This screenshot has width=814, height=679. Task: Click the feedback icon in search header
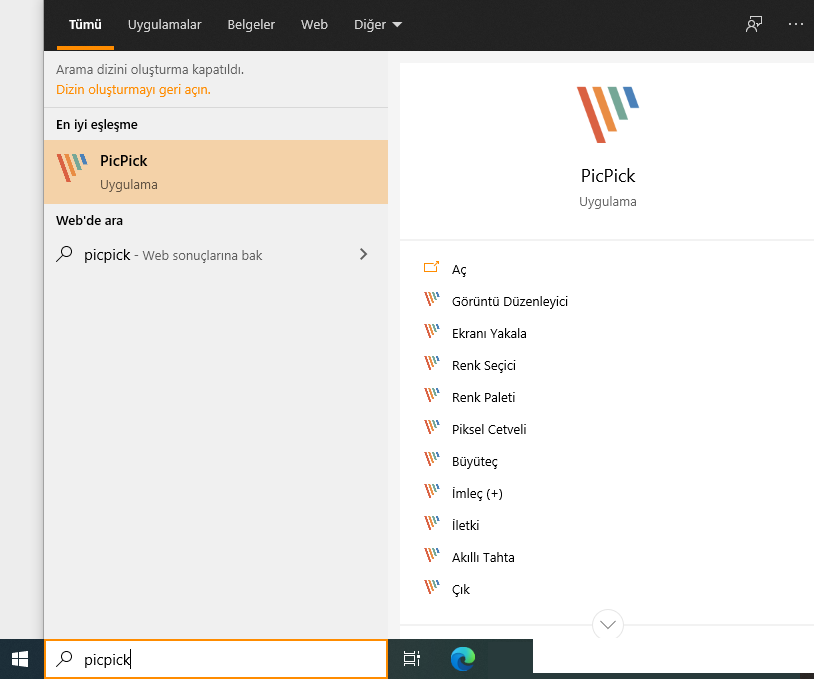pos(754,24)
